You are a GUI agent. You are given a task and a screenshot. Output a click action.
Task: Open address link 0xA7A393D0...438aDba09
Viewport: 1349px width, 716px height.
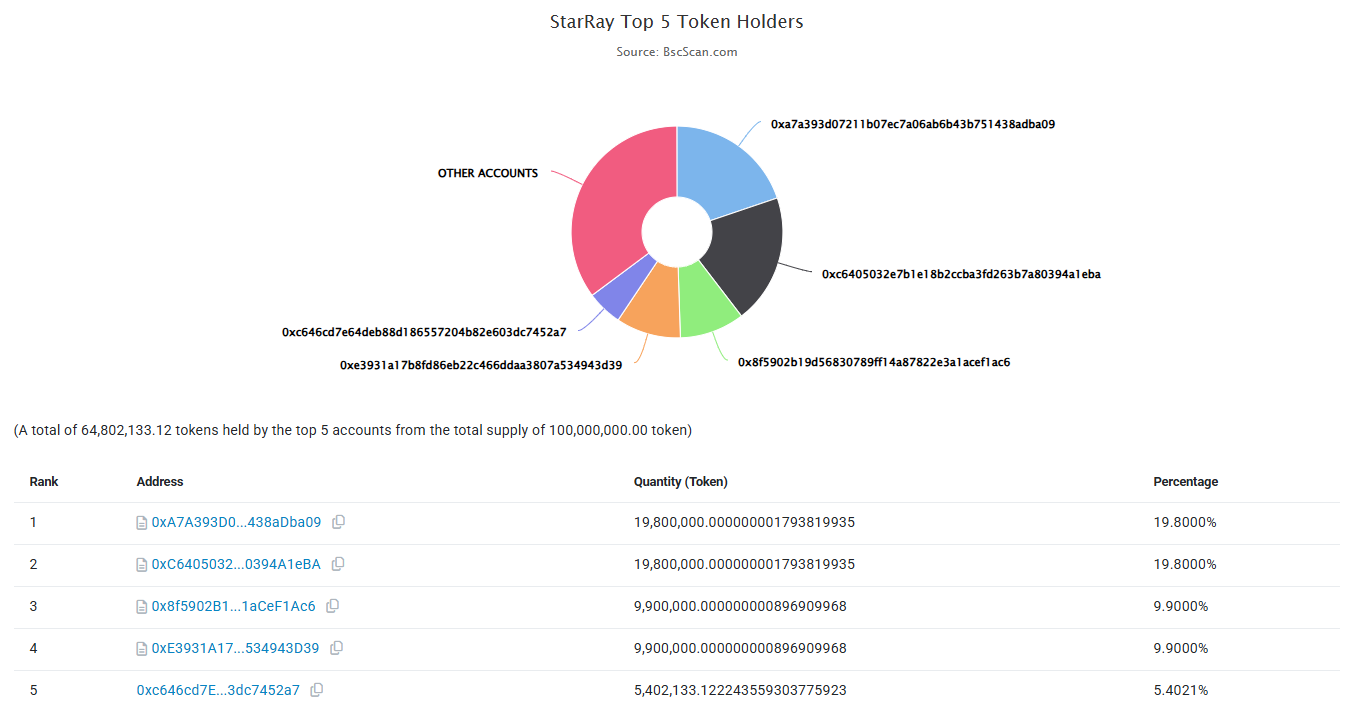pyautogui.click(x=236, y=522)
